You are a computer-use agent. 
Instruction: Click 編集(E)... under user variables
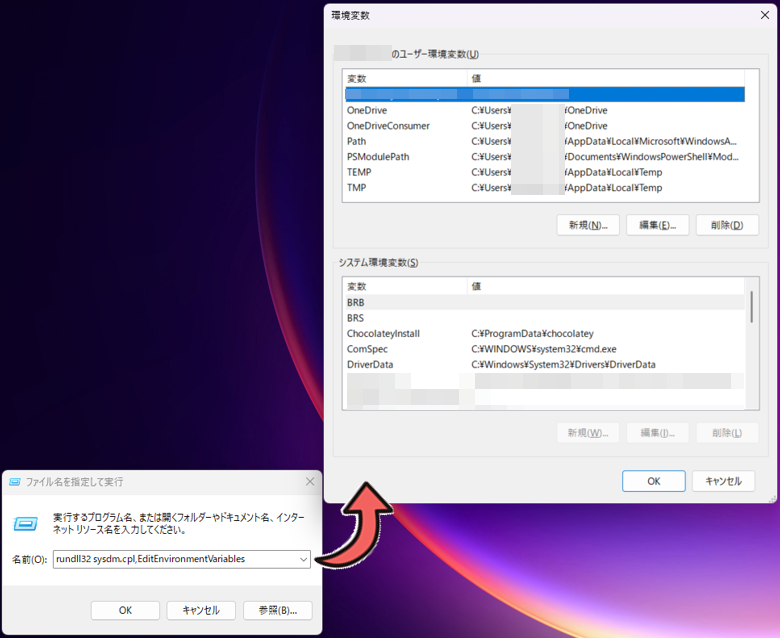click(x=658, y=225)
